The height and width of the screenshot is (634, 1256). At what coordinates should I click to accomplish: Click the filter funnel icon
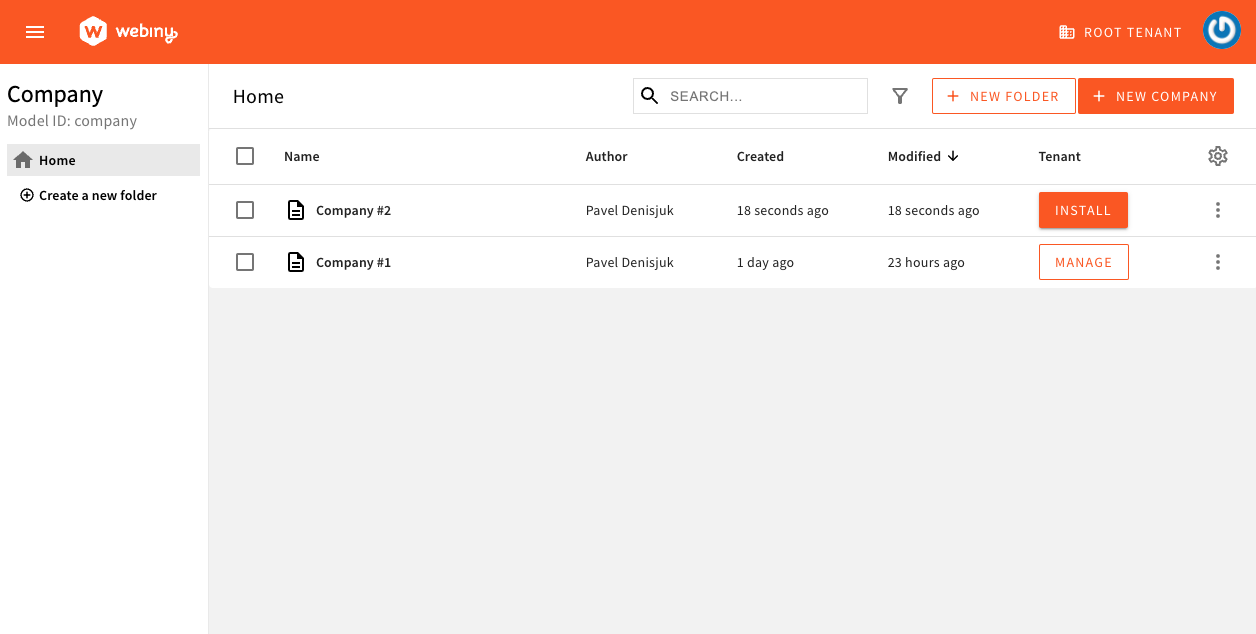[900, 96]
